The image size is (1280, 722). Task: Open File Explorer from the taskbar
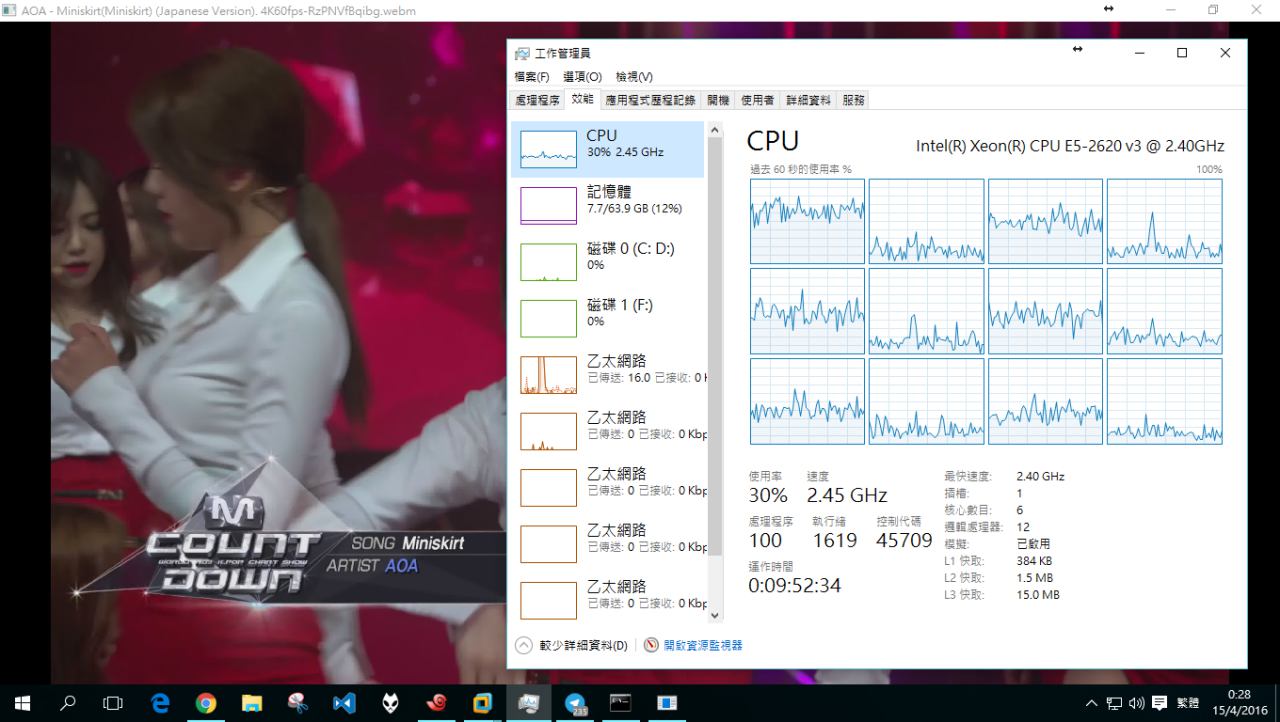point(252,703)
